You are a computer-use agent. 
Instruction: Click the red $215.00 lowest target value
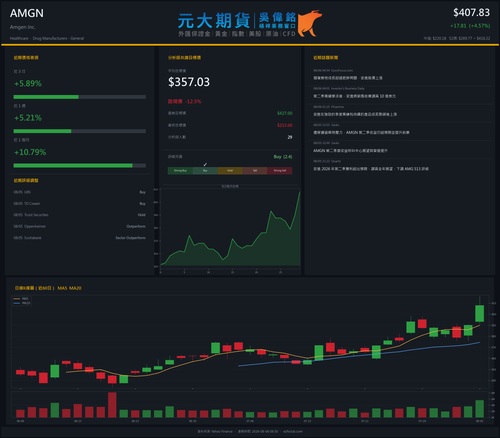click(x=285, y=125)
